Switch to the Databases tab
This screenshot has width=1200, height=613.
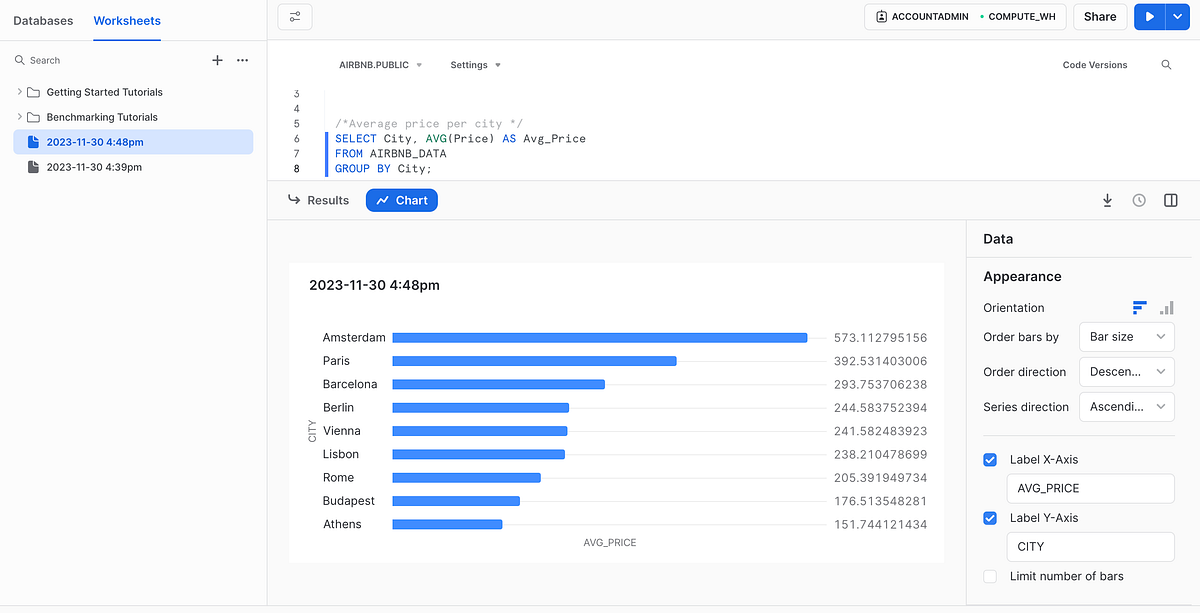[44, 20]
